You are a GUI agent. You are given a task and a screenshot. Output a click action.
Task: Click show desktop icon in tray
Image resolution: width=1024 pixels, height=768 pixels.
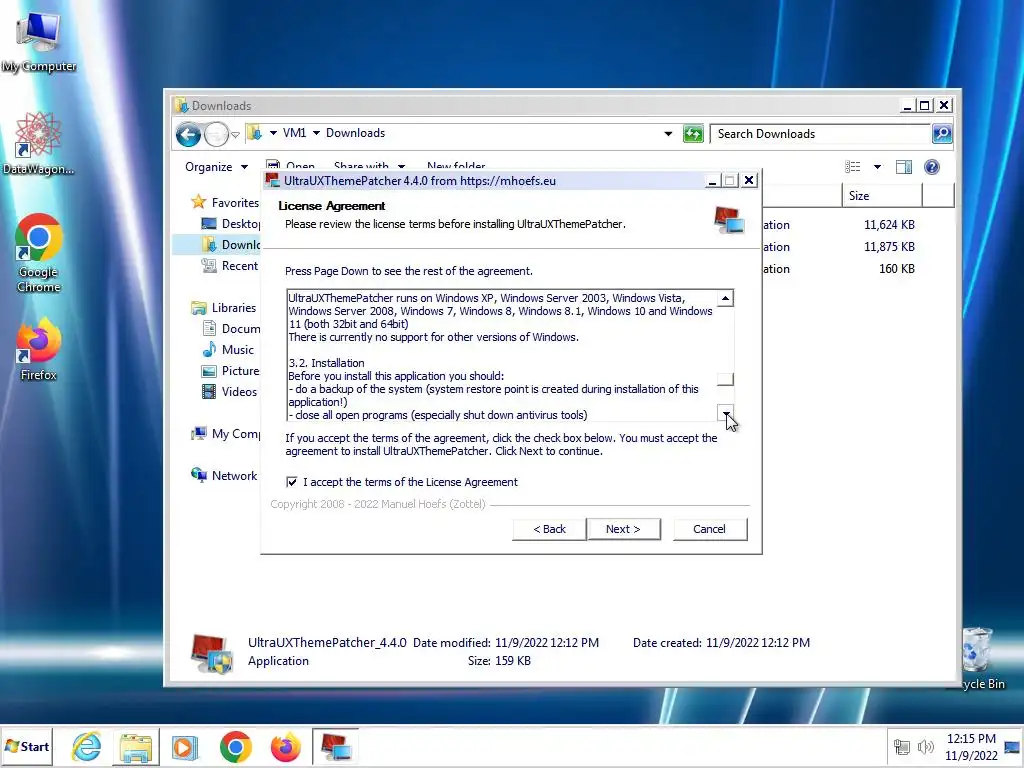pos(1012,746)
